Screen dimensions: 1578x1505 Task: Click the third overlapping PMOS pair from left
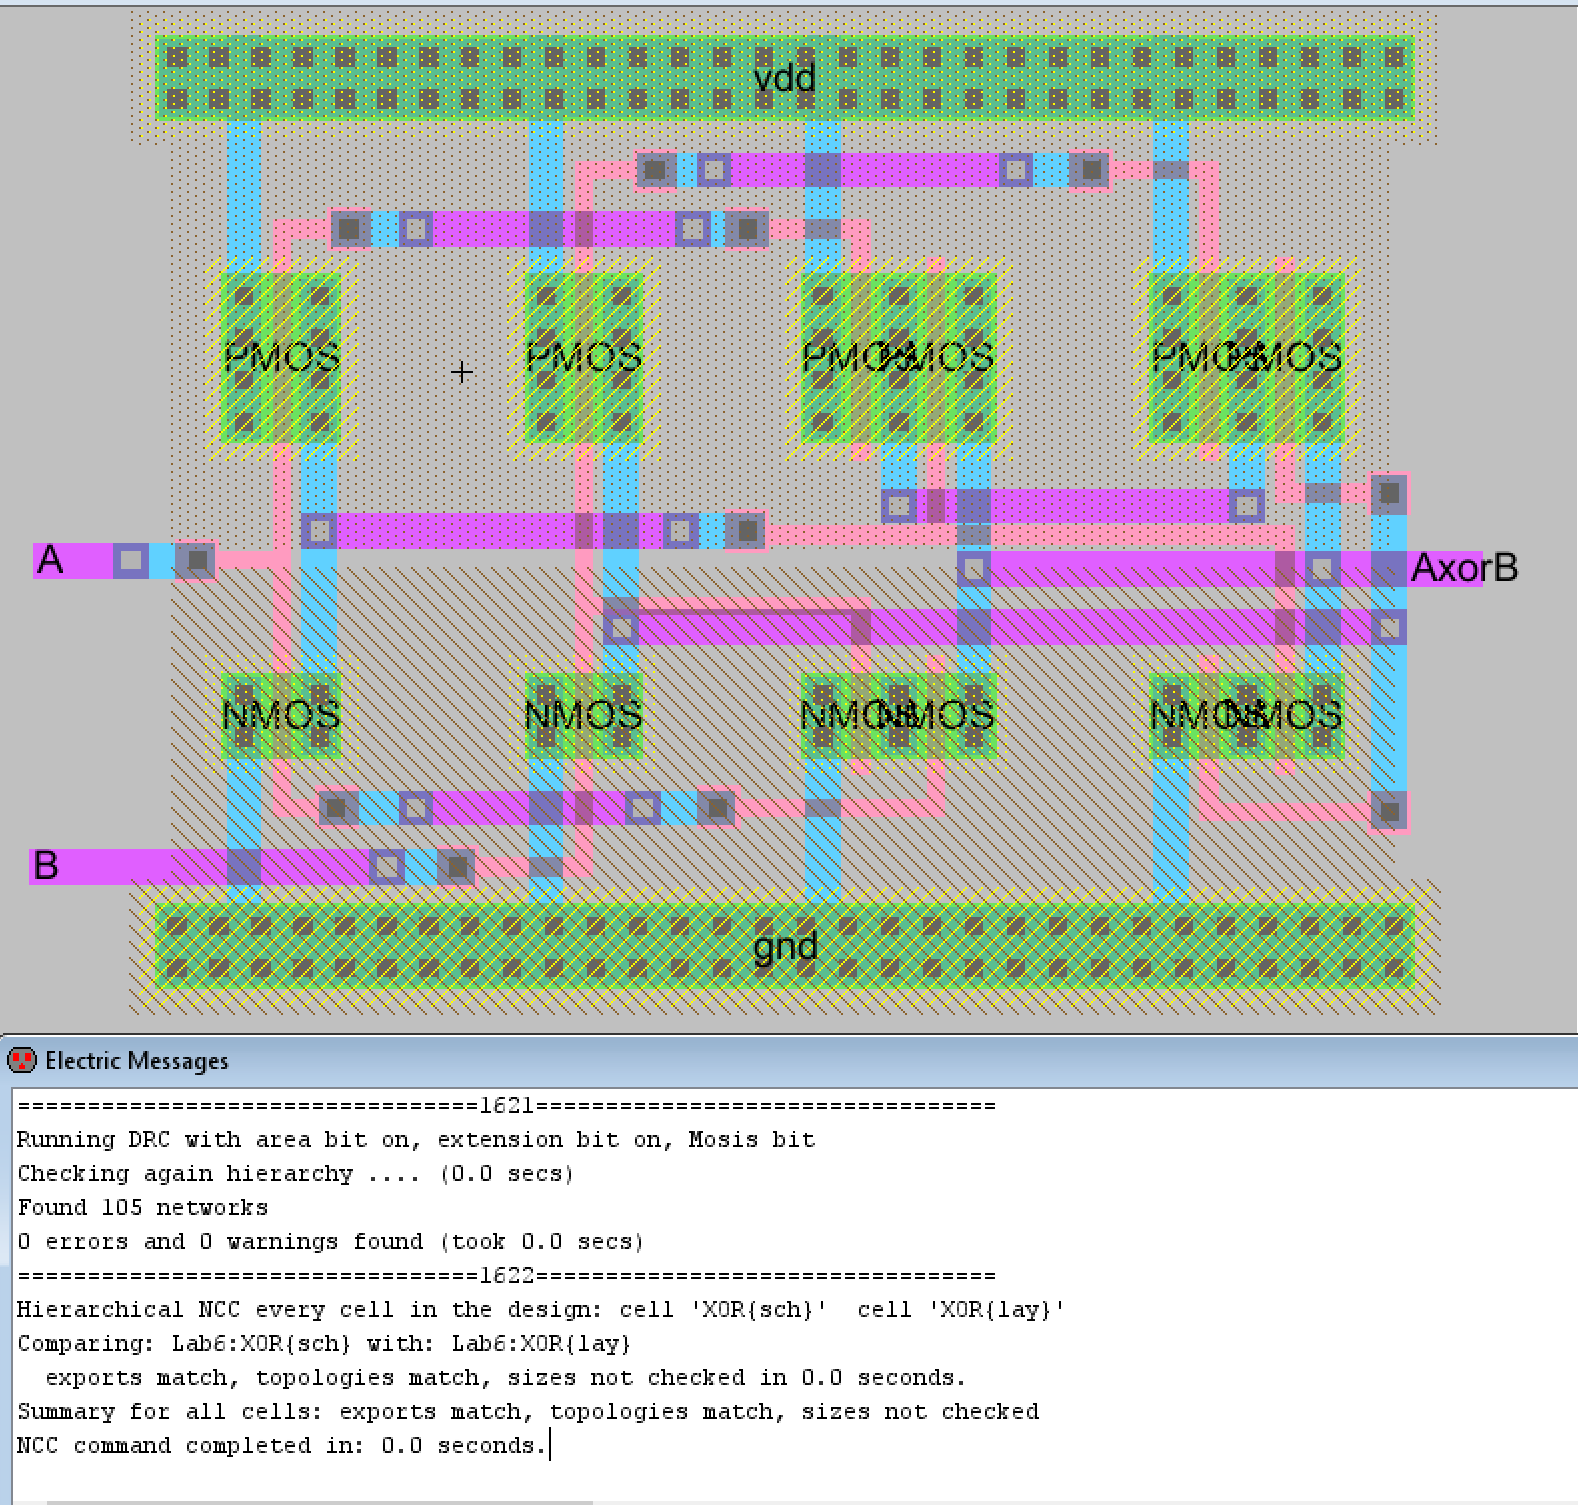[897, 357]
